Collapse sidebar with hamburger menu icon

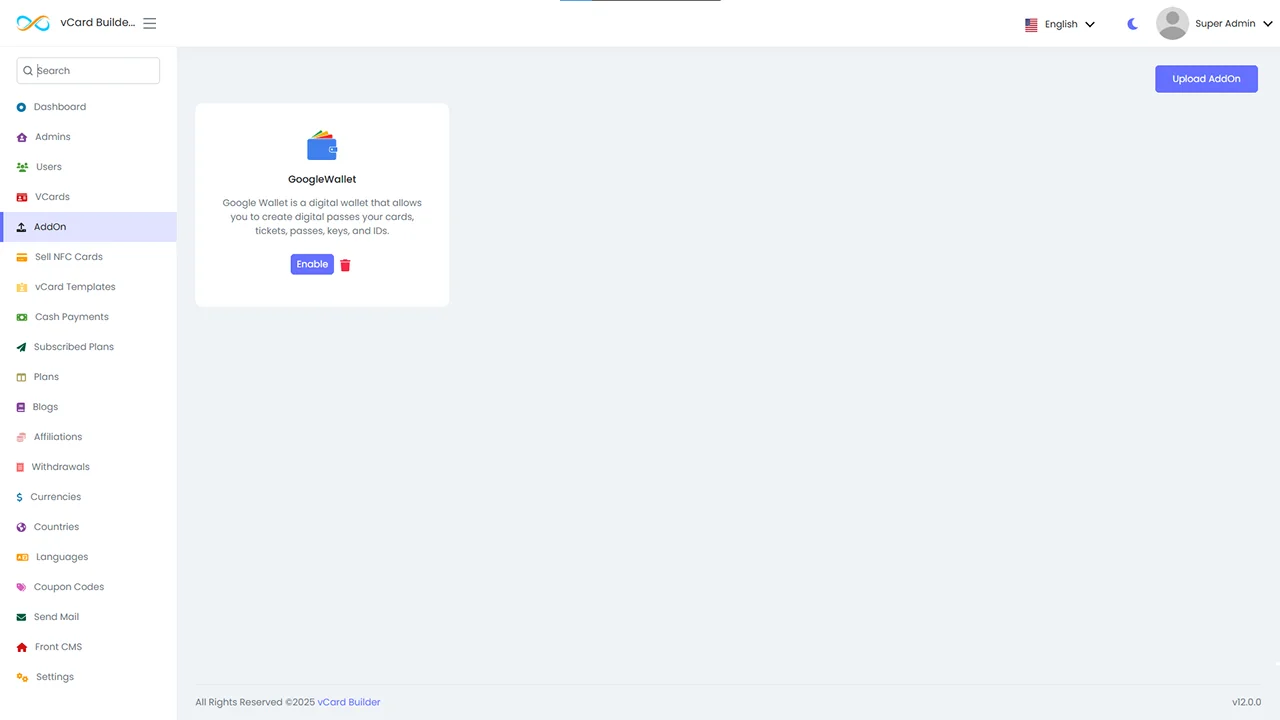pyautogui.click(x=150, y=23)
